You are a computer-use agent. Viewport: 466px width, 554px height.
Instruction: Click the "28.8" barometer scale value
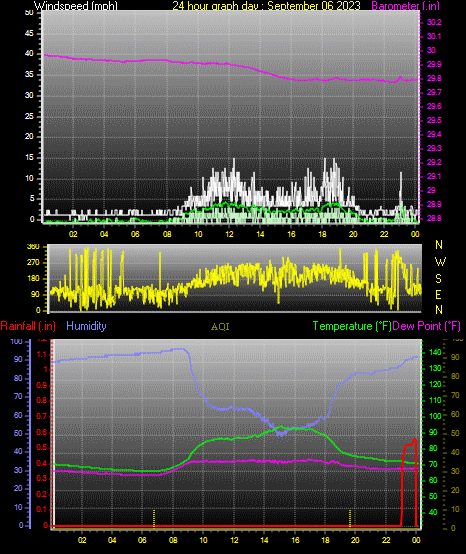coord(434,218)
